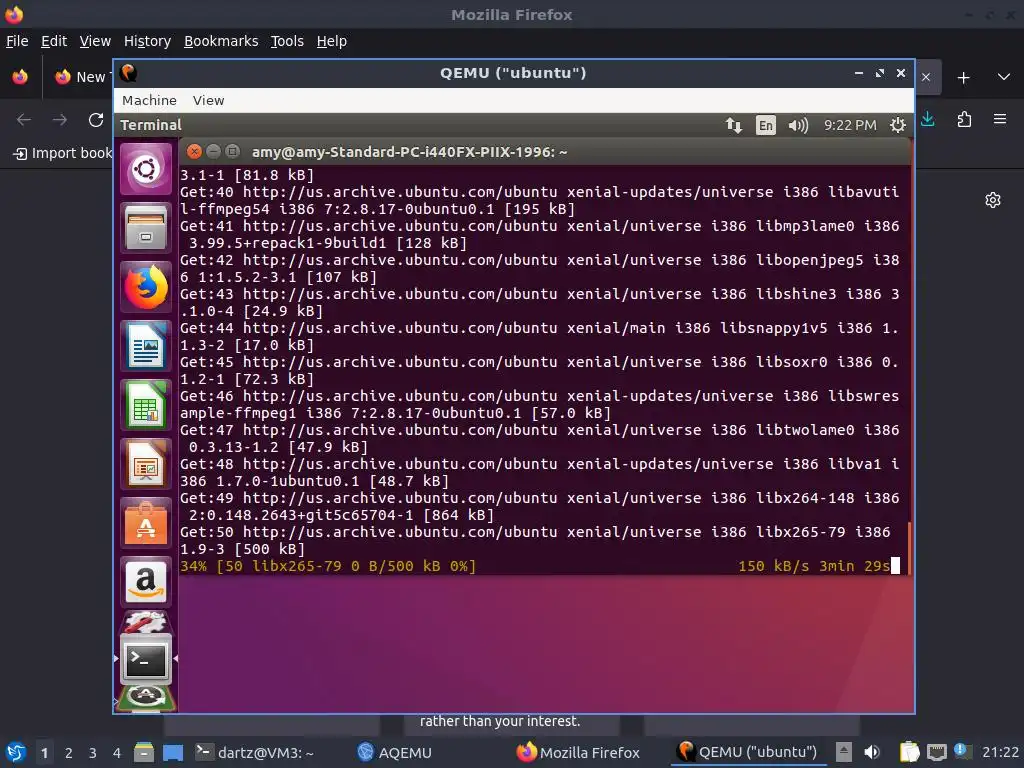Open Firefox Tools menu
The height and width of the screenshot is (768, 1024).
click(287, 41)
